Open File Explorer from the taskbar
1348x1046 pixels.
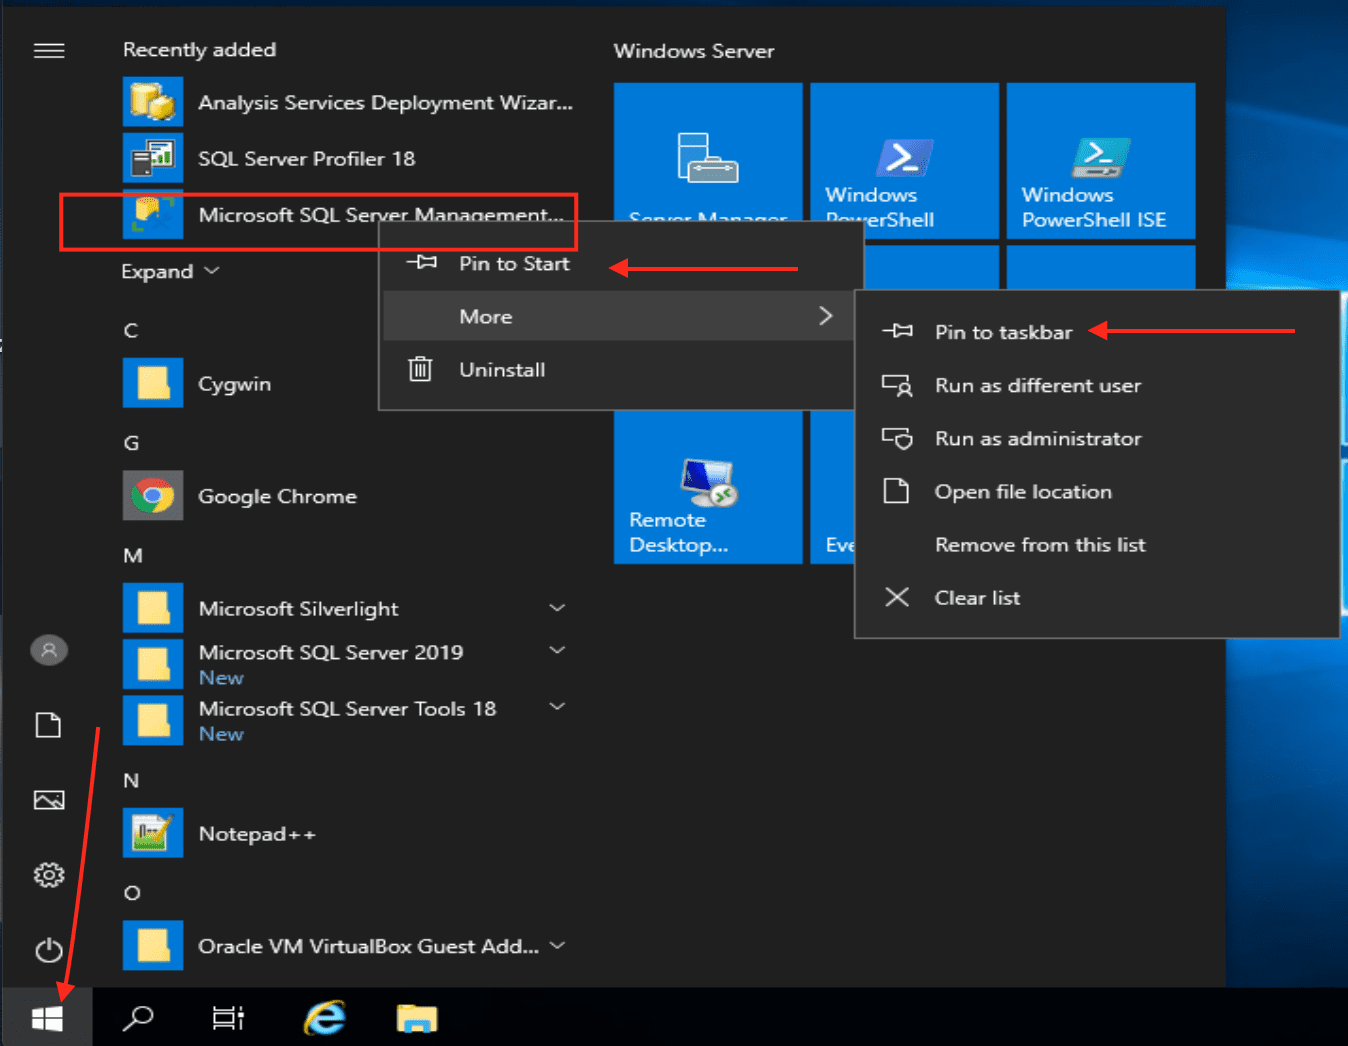(x=416, y=1018)
